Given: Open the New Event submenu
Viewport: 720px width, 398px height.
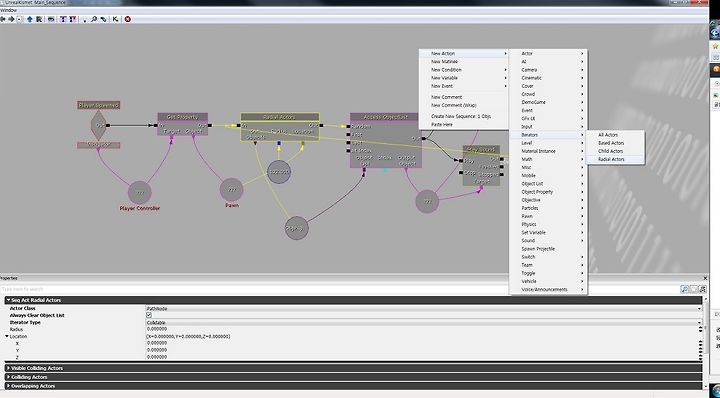Looking at the screenshot, I should (x=464, y=86).
